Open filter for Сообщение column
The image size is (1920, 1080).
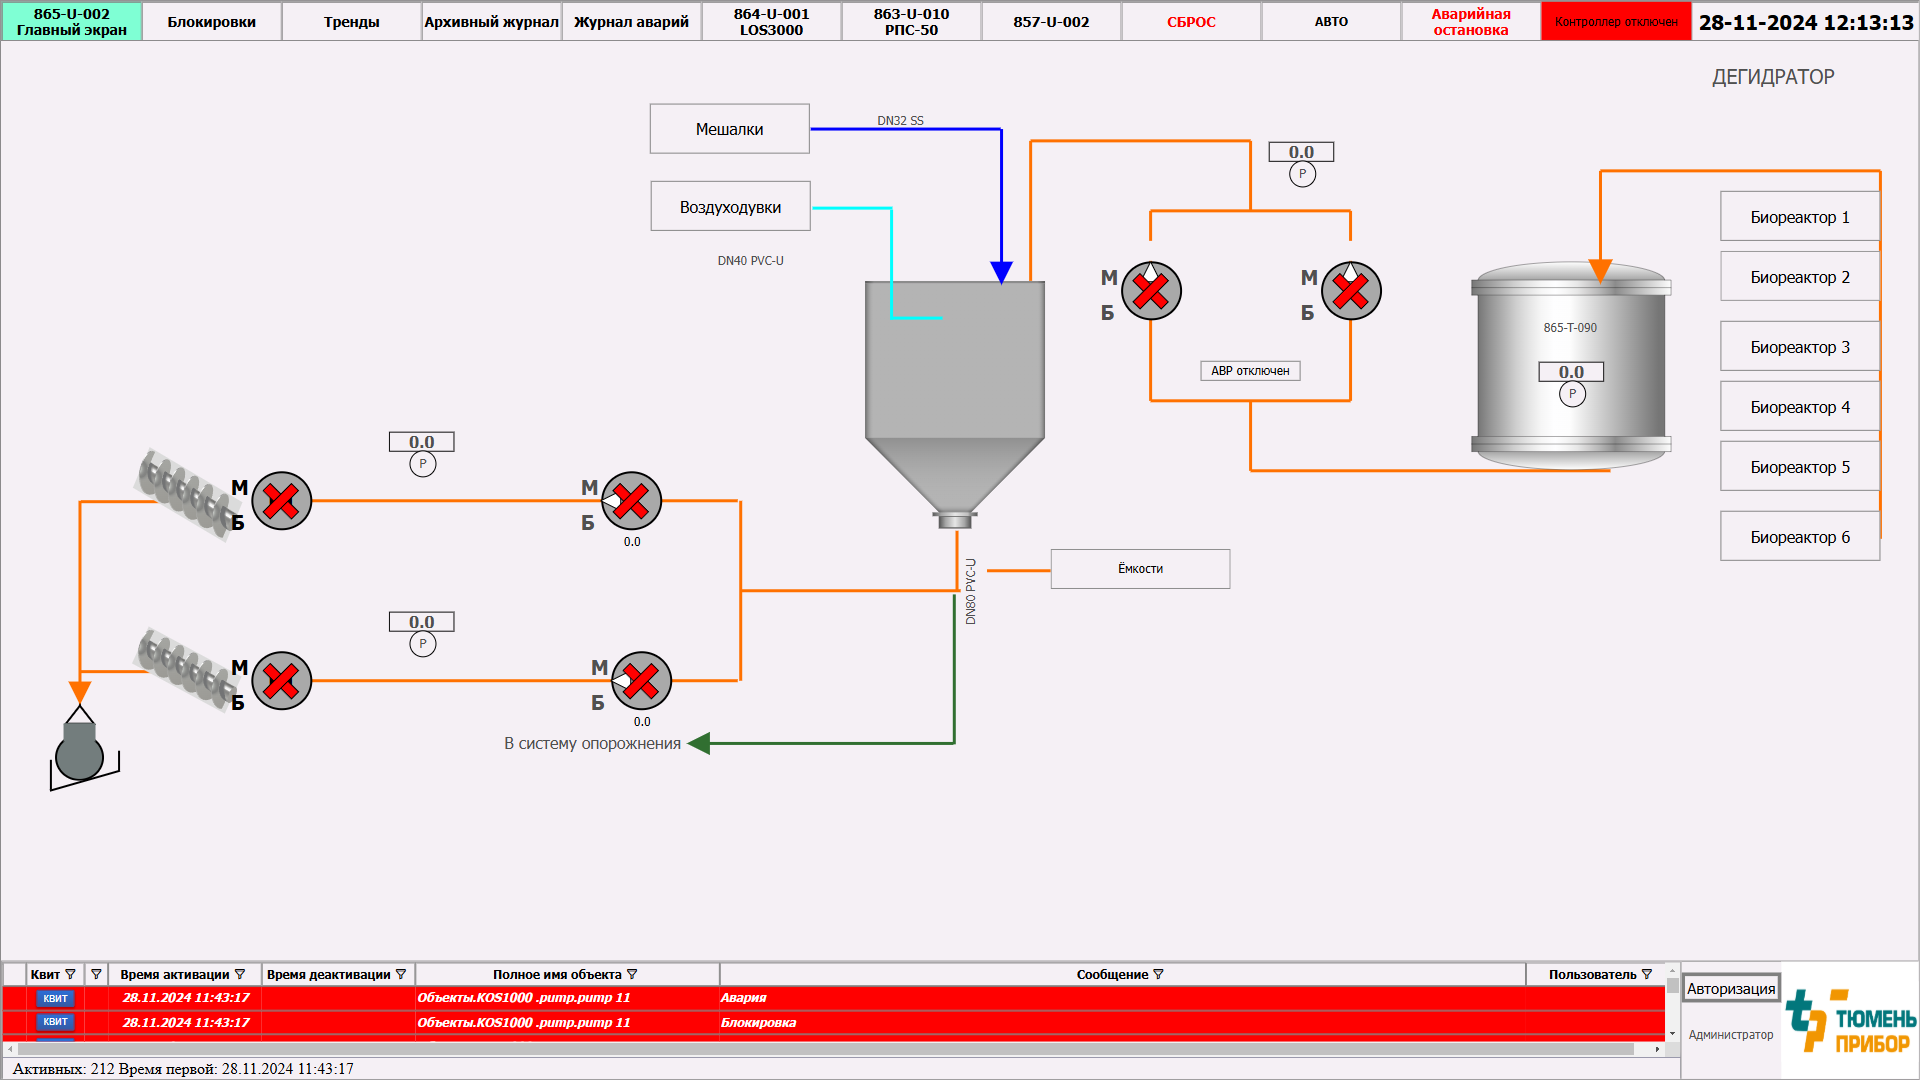point(1159,974)
